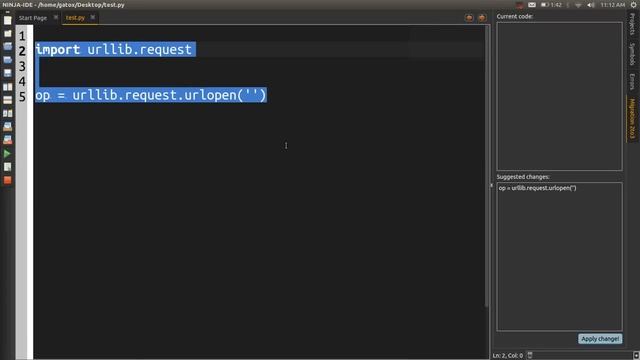Click the Follow Mode two-page icon

tap(7, 113)
